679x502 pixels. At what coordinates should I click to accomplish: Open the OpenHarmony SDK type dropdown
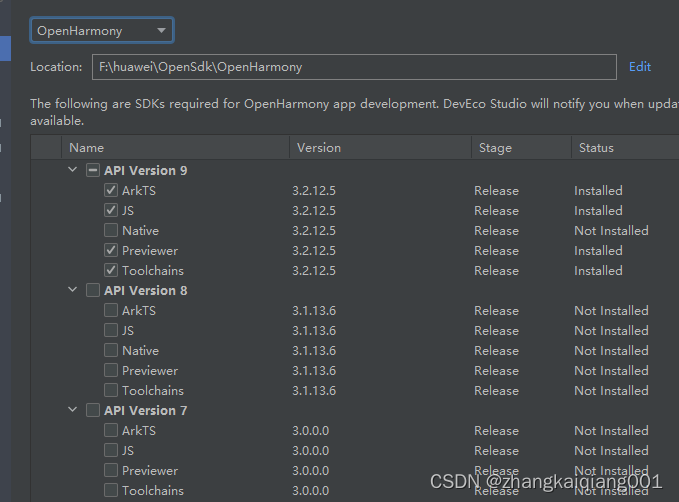pyautogui.click(x=102, y=30)
